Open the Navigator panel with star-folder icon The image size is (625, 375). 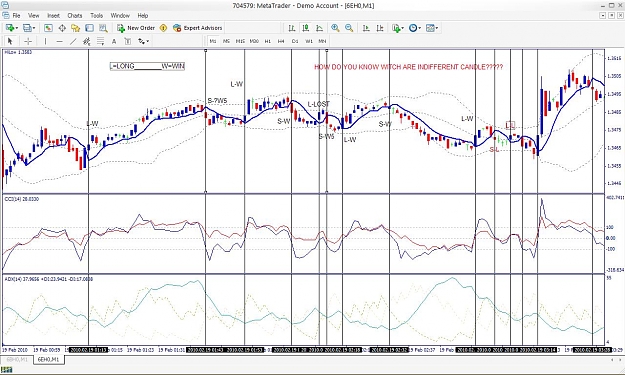click(75, 28)
